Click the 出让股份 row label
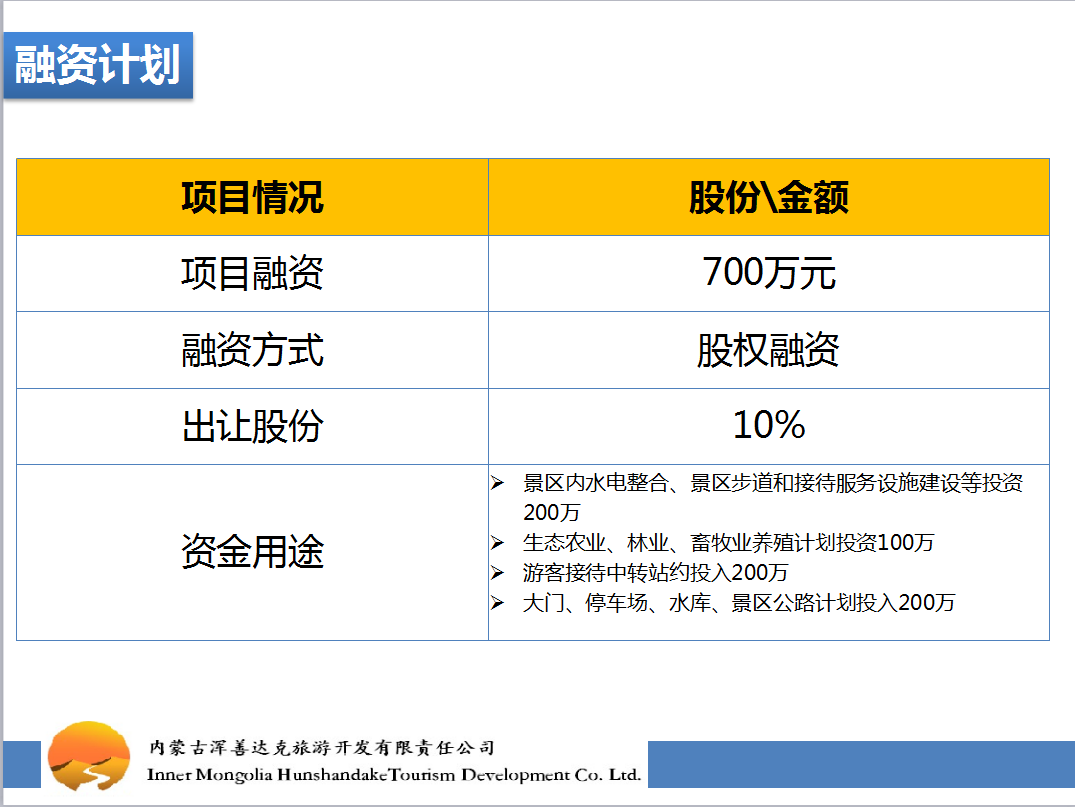This screenshot has width=1075, height=807. (x=252, y=426)
